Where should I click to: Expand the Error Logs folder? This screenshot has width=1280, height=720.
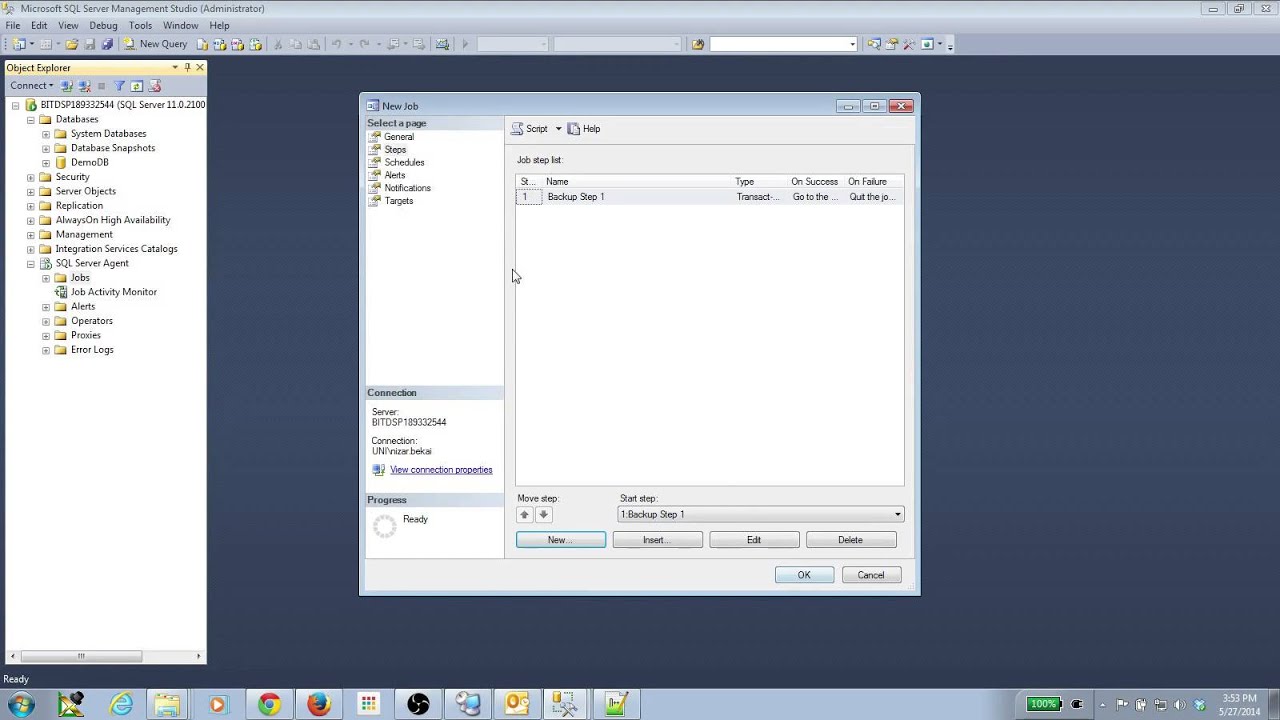tap(46, 350)
